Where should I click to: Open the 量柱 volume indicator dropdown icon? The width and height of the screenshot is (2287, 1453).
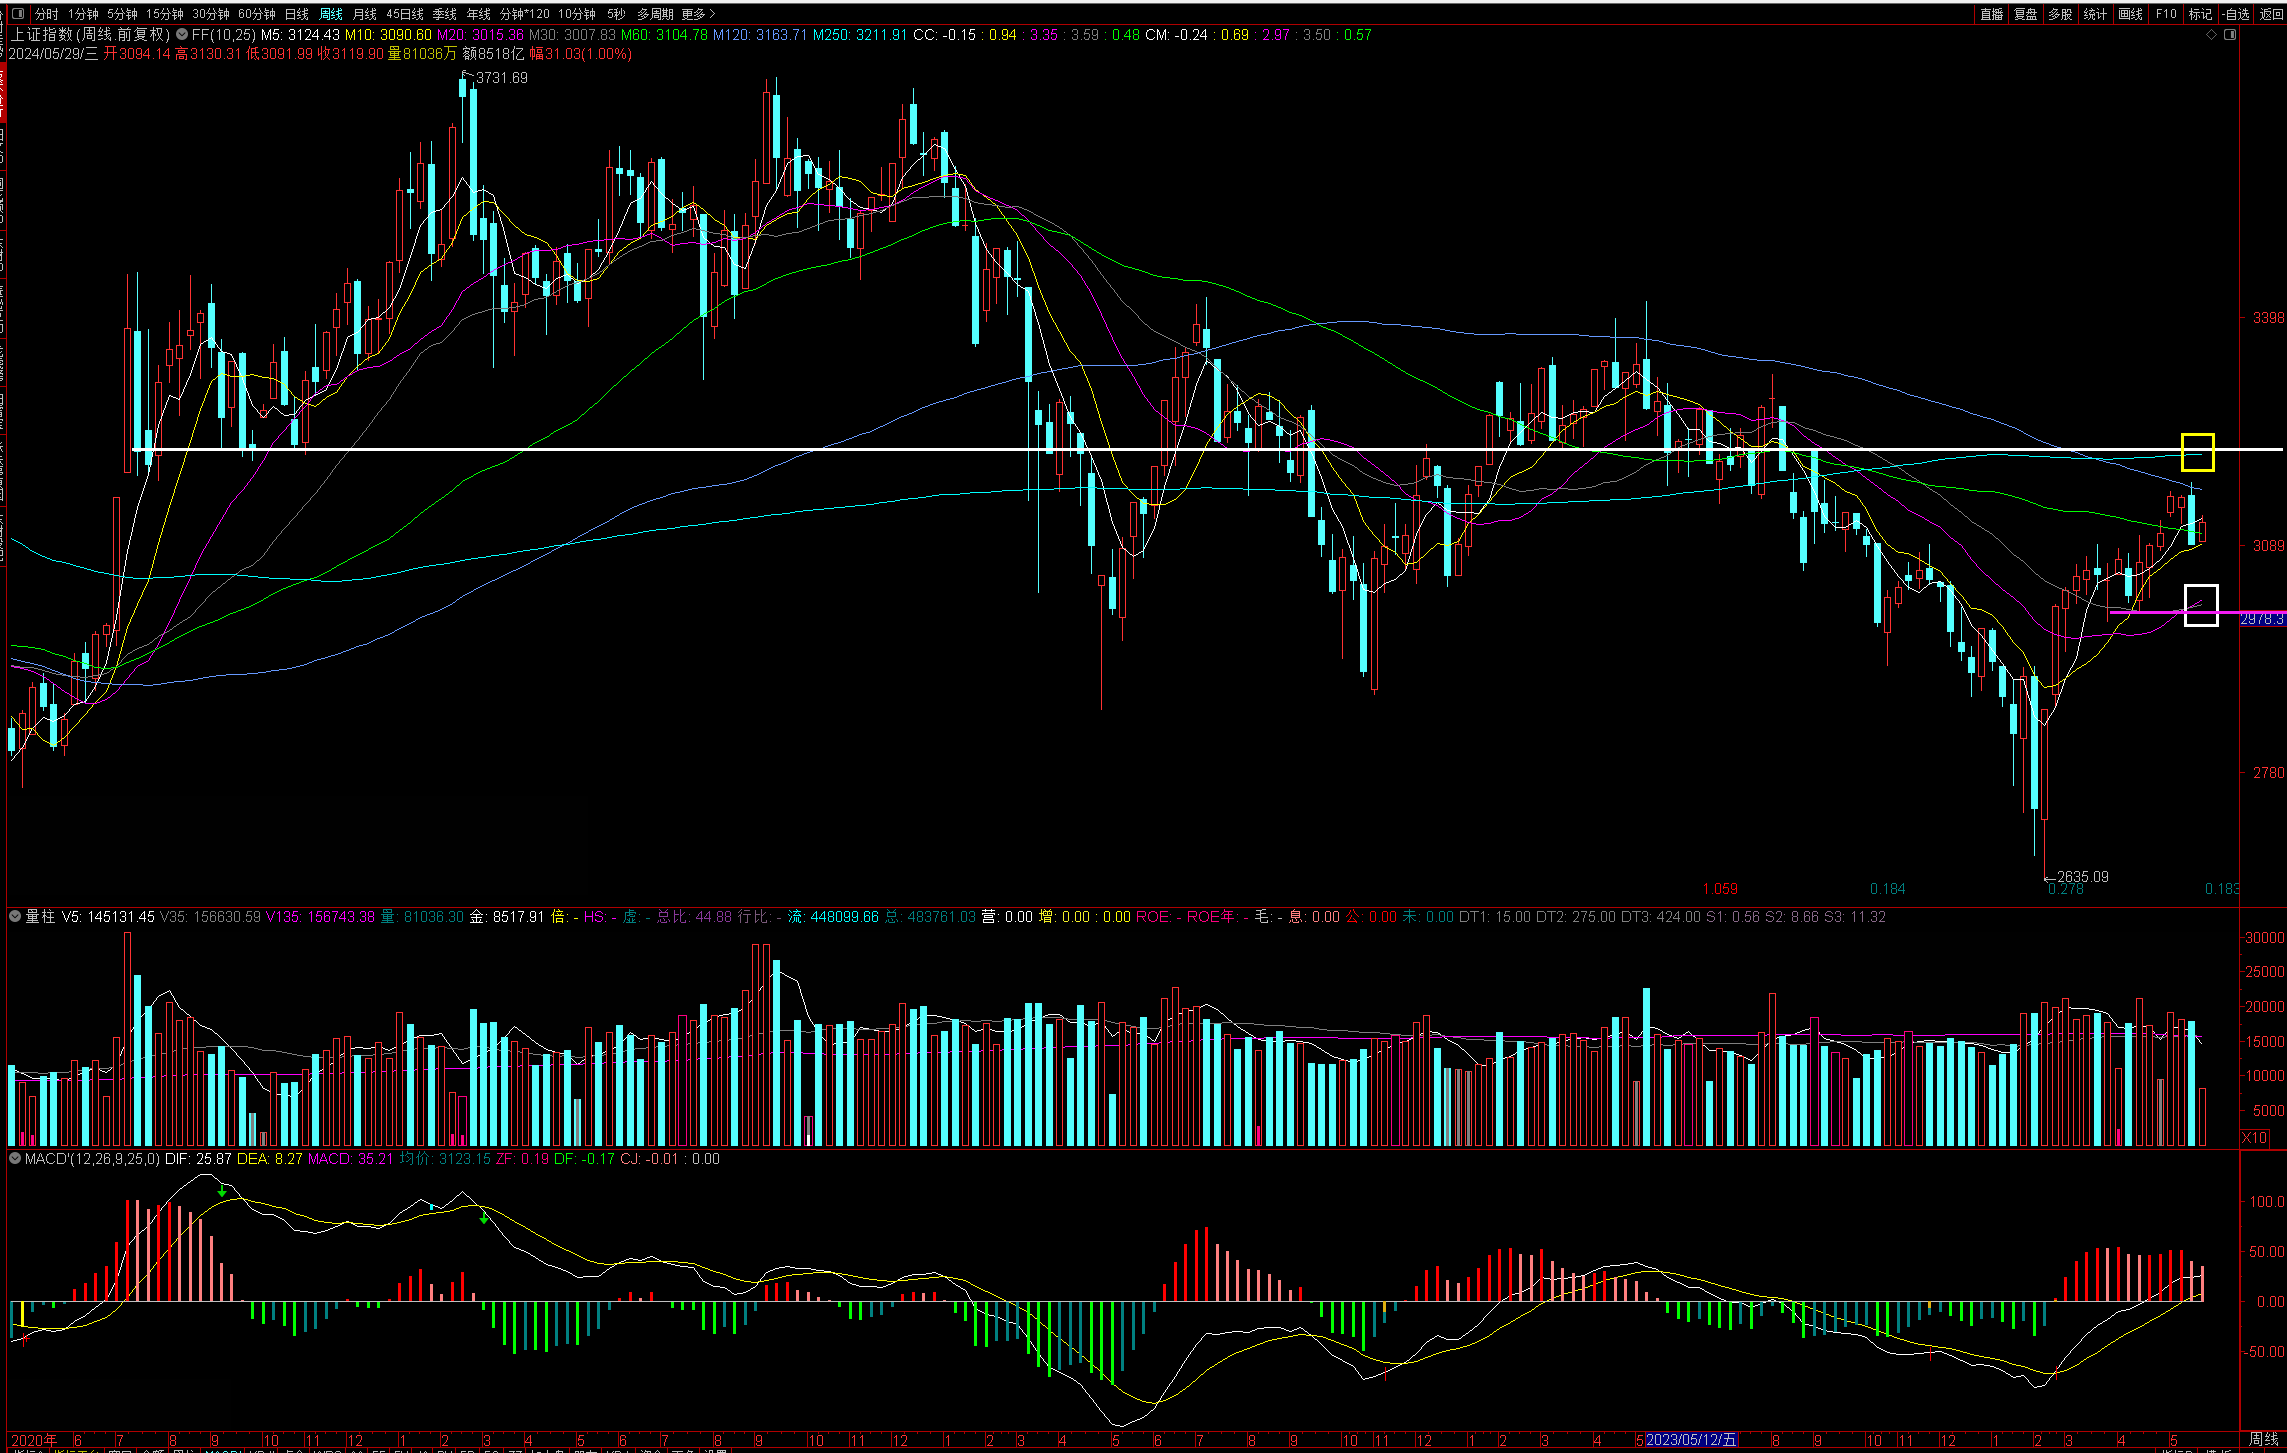click(x=15, y=916)
